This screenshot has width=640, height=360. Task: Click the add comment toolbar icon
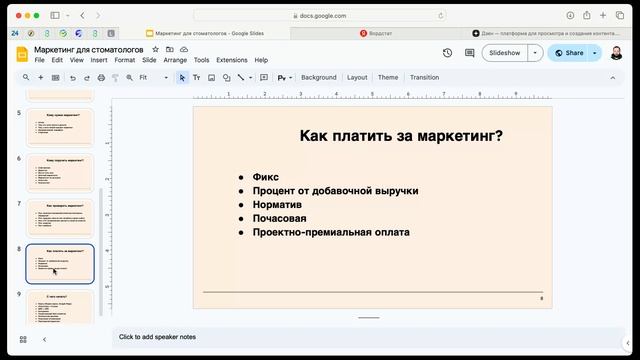[264, 78]
